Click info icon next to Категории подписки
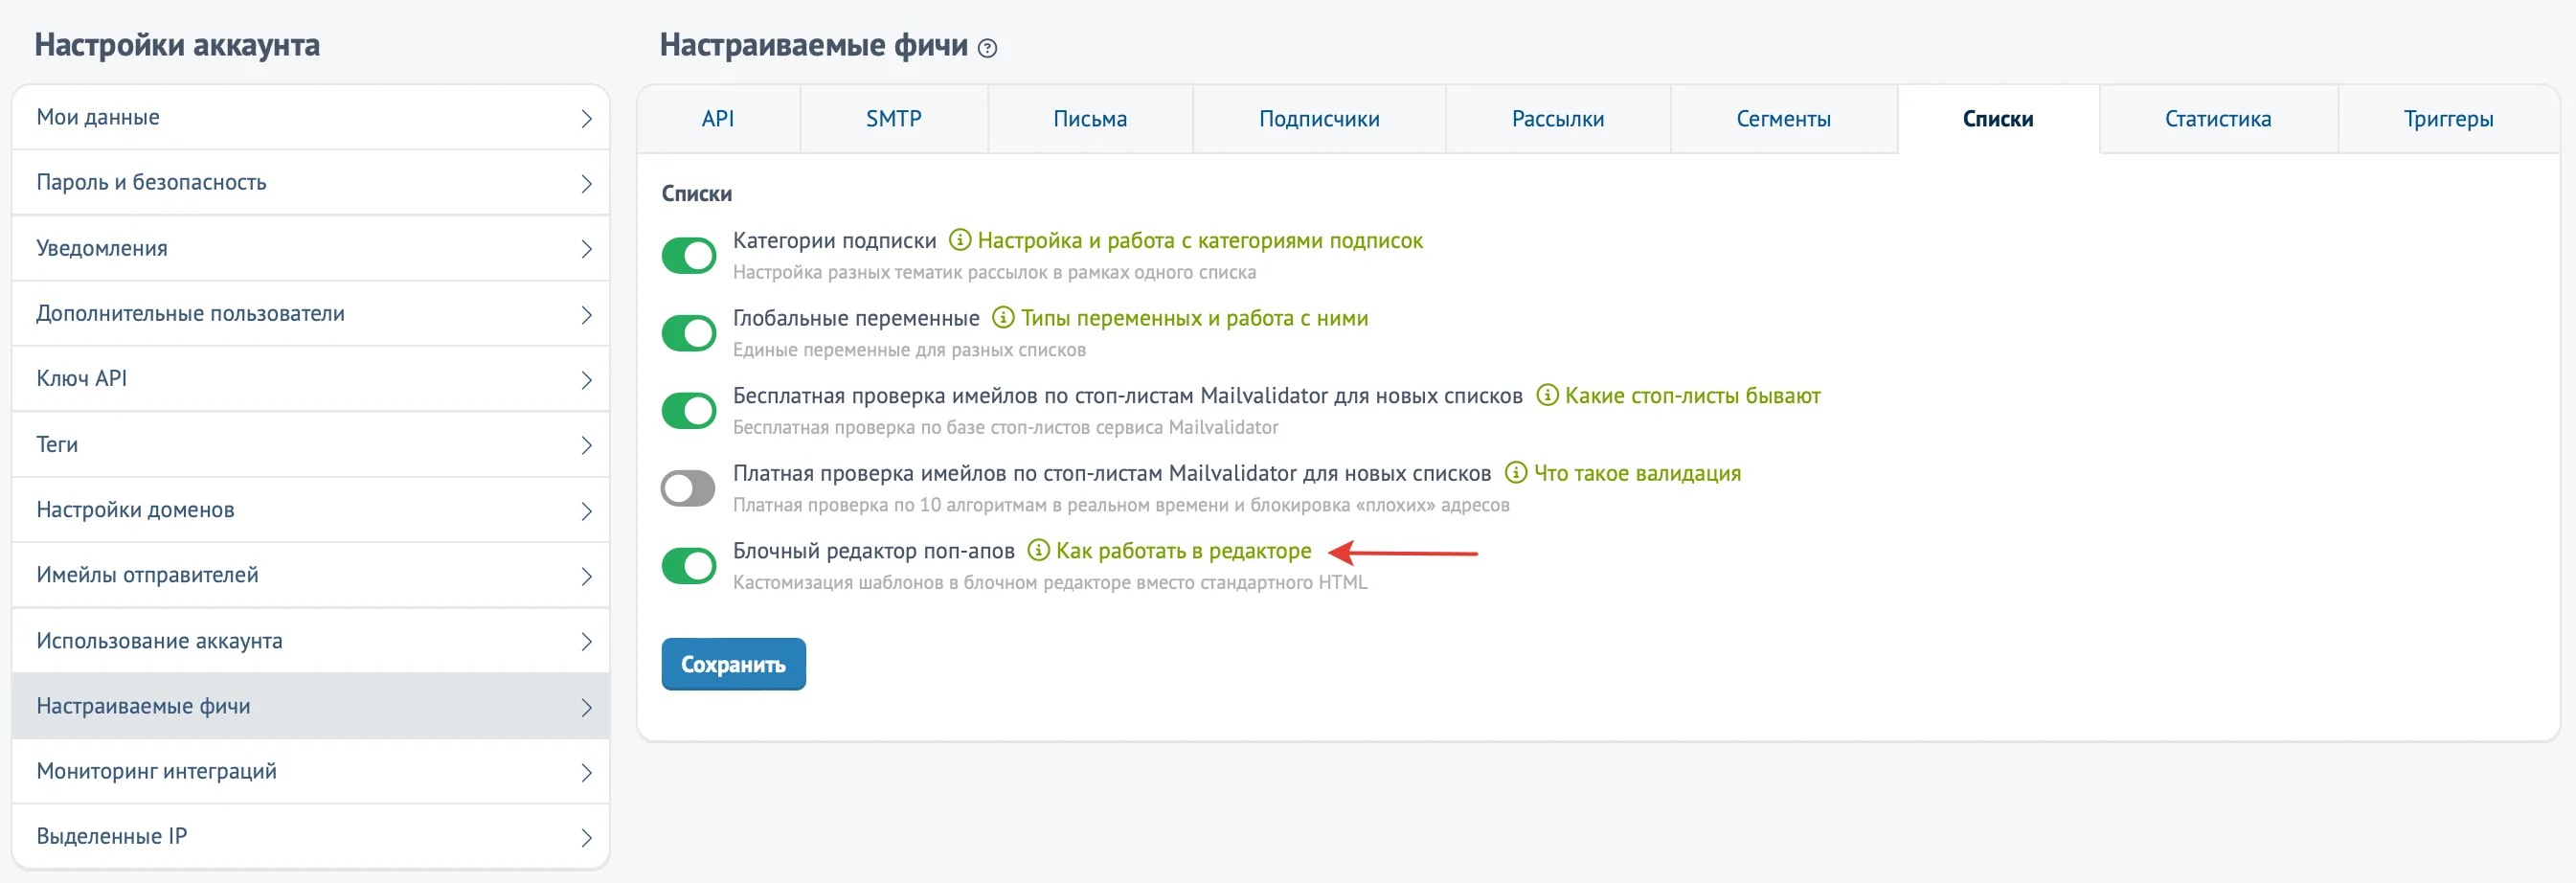This screenshot has width=2576, height=883. point(959,240)
